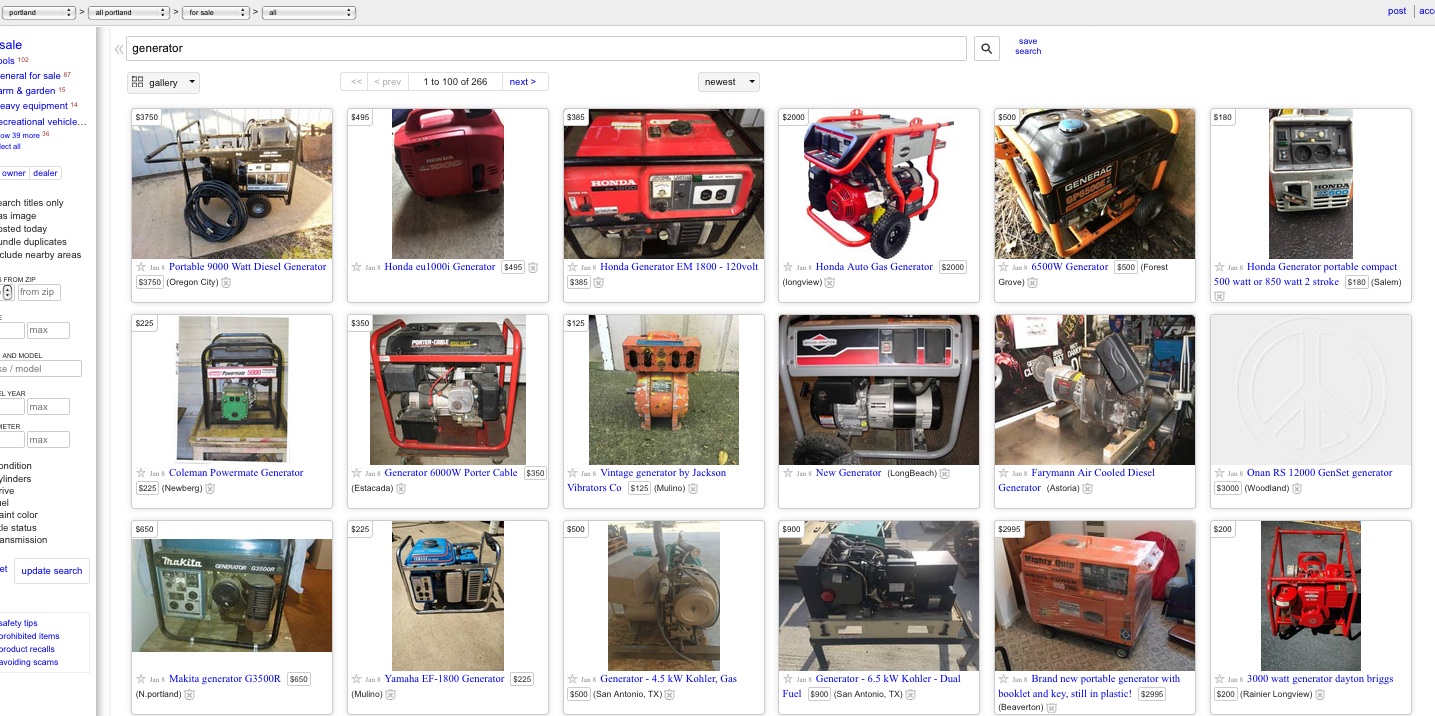Enable the posted today filter
Viewport: 1435px width, 716px height.
coord(23,229)
